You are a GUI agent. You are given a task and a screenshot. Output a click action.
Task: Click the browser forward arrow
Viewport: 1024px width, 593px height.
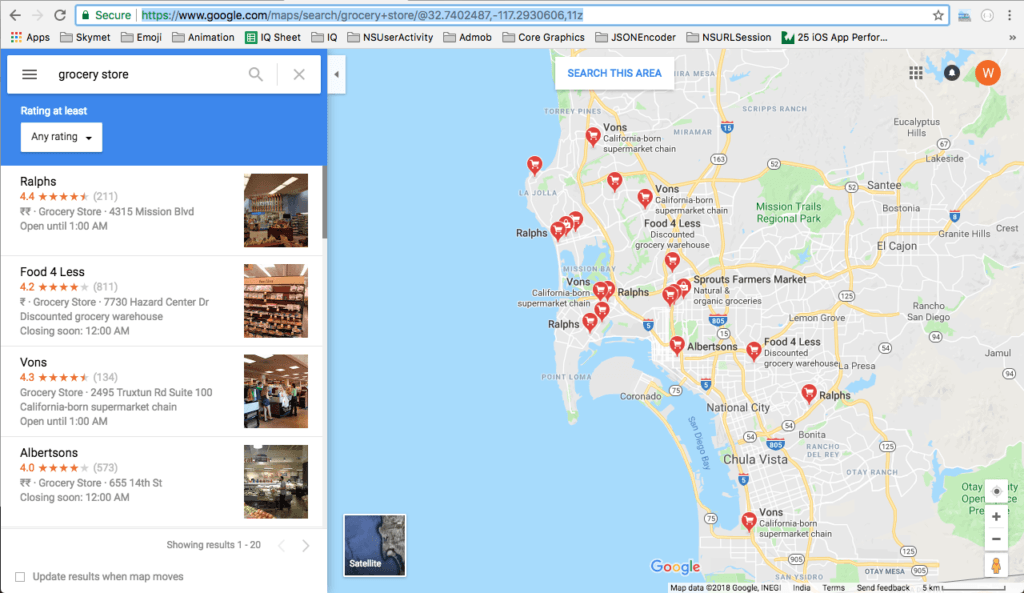[37, 15]
